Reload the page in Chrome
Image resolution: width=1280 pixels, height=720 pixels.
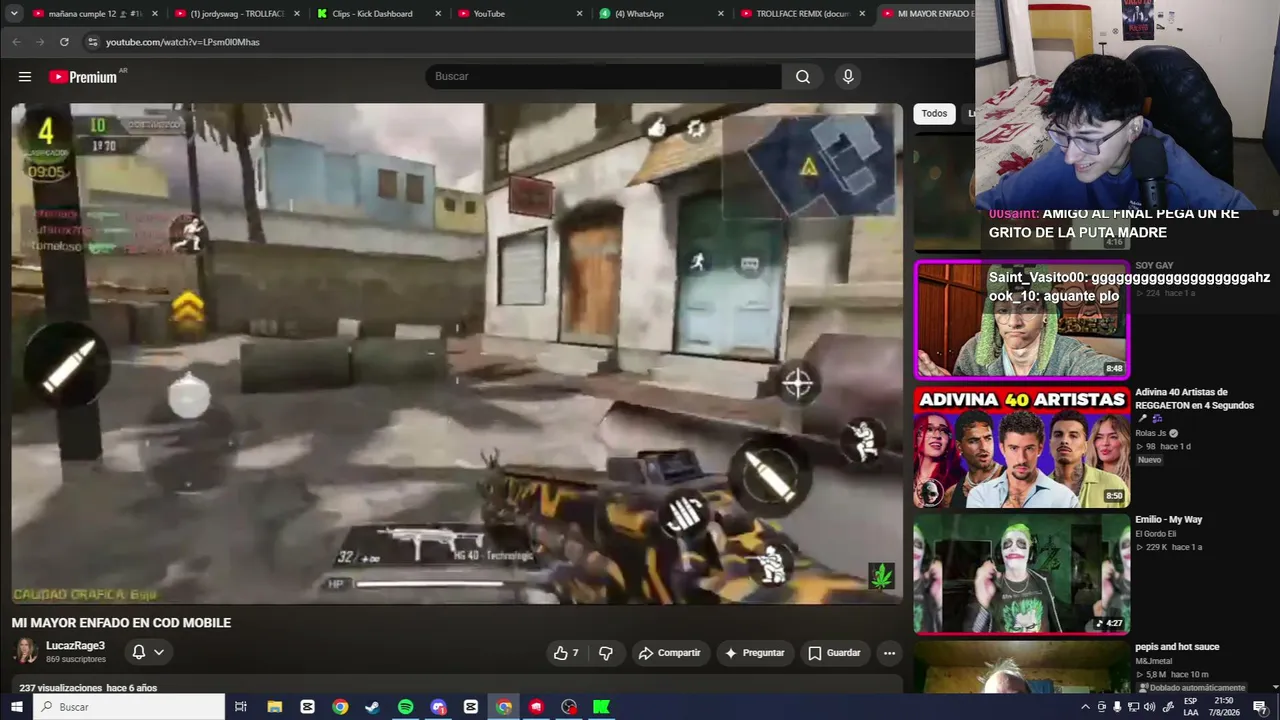click(x=64, y=42)
